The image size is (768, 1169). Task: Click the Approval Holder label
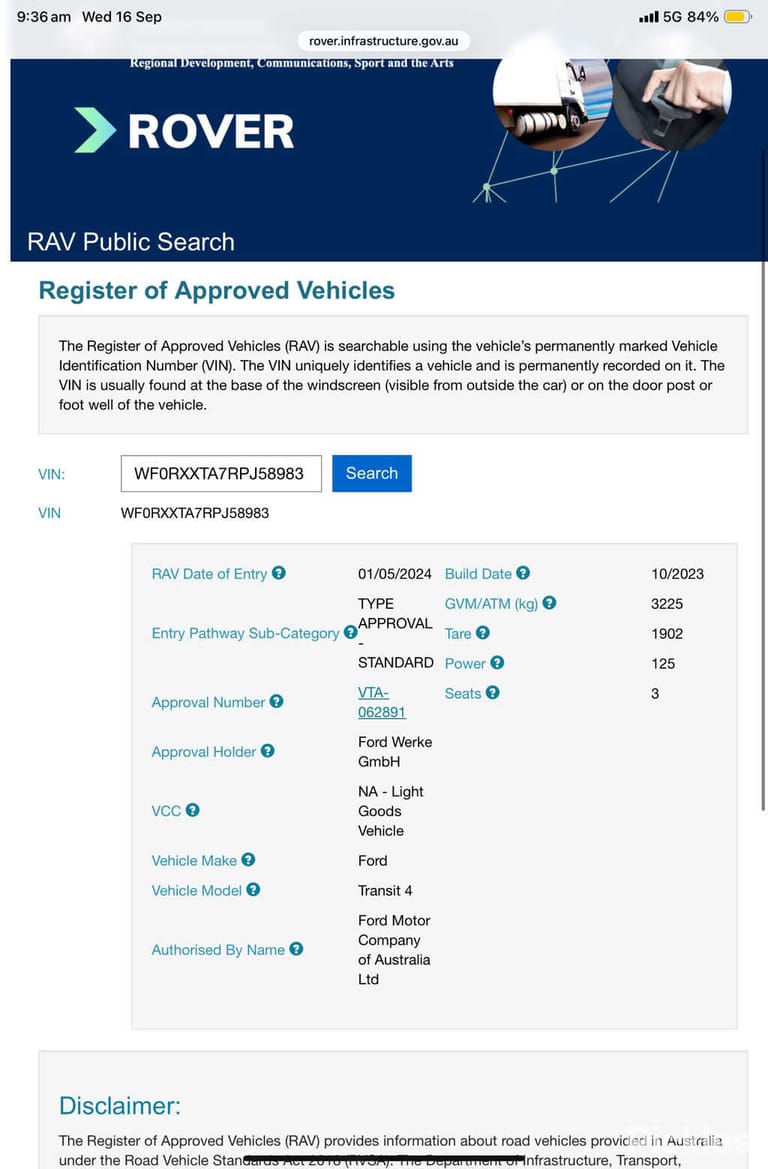click(x=204, y=752)
